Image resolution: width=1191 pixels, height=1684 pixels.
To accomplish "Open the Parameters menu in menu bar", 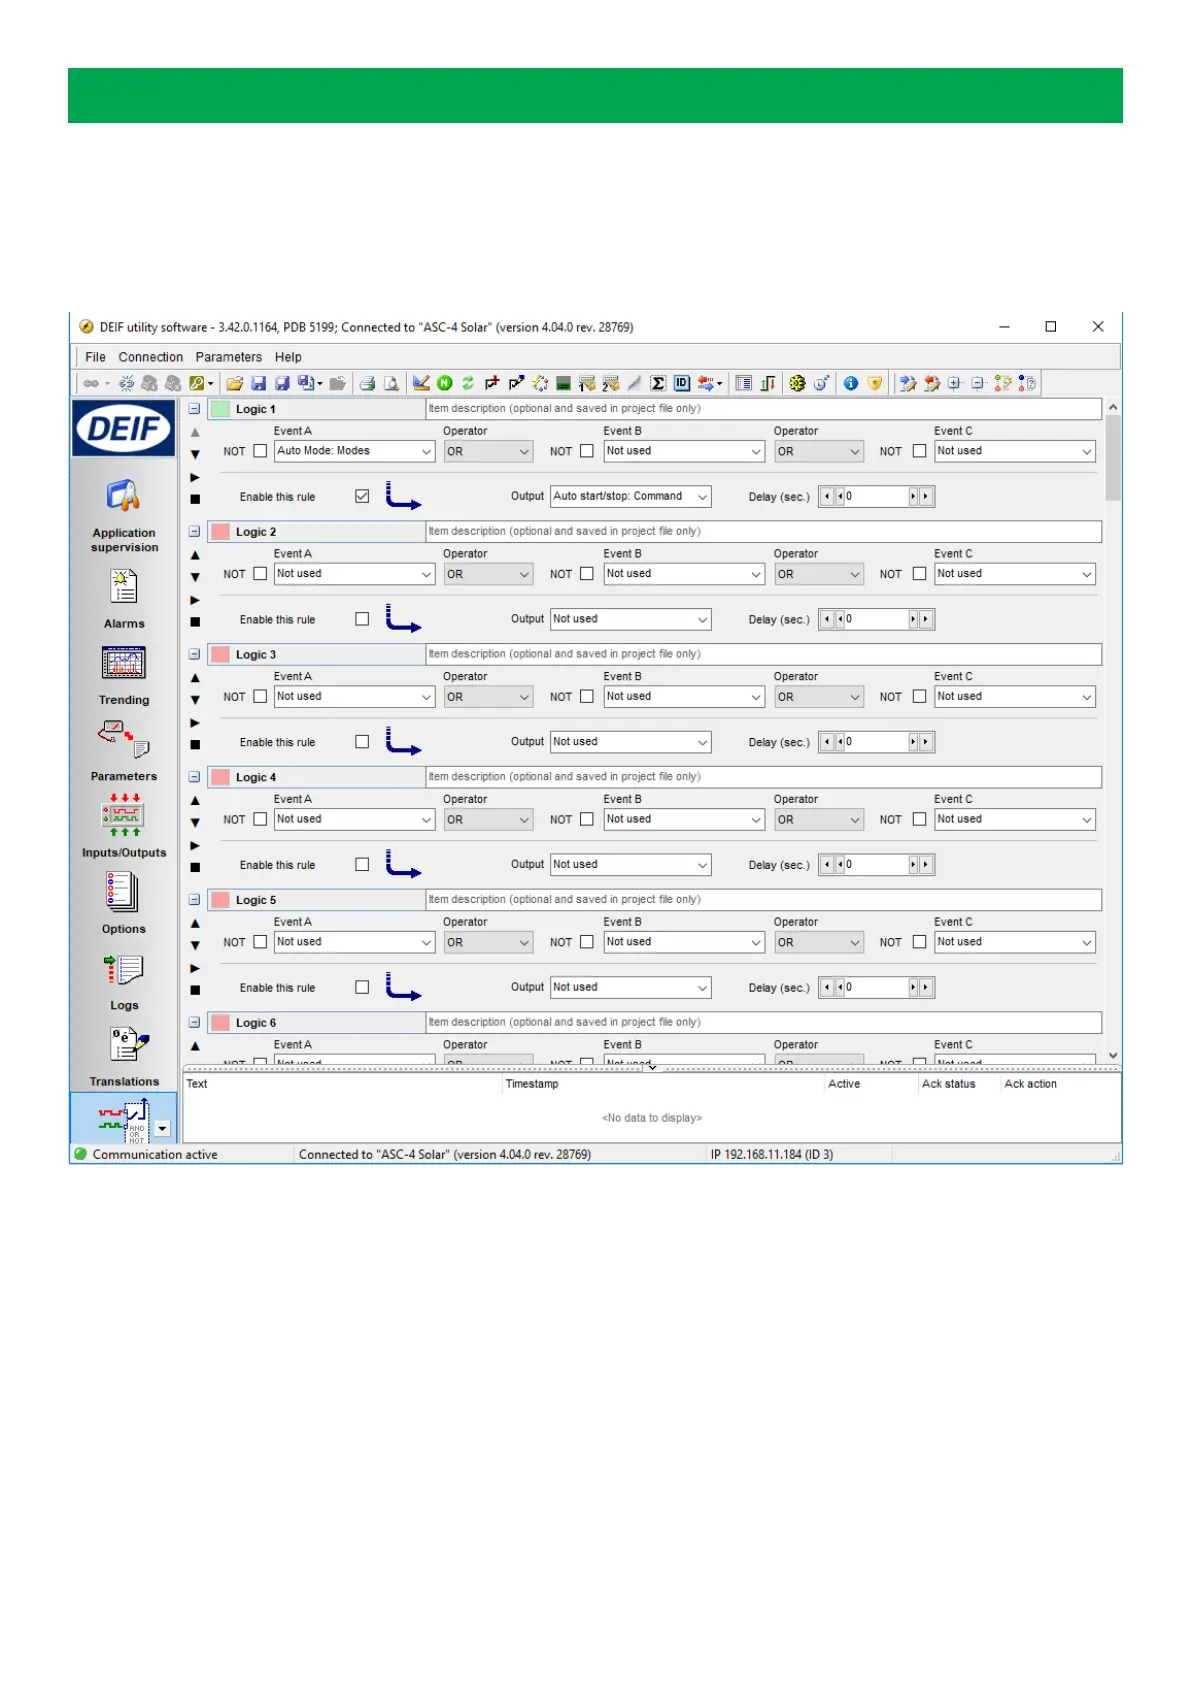I will pos(228,357).
